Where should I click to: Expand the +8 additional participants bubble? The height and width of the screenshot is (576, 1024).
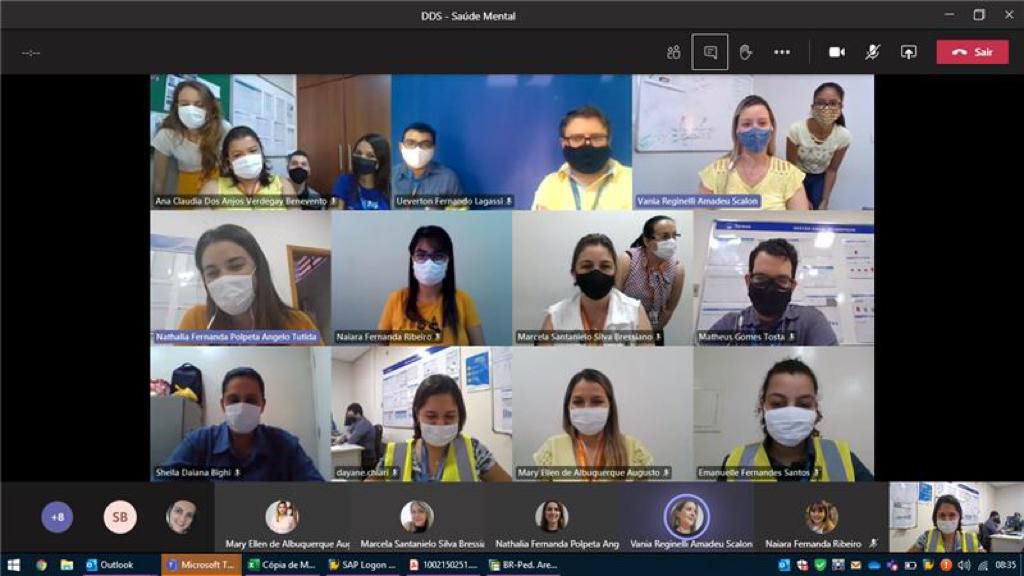[x=57, y=517]
